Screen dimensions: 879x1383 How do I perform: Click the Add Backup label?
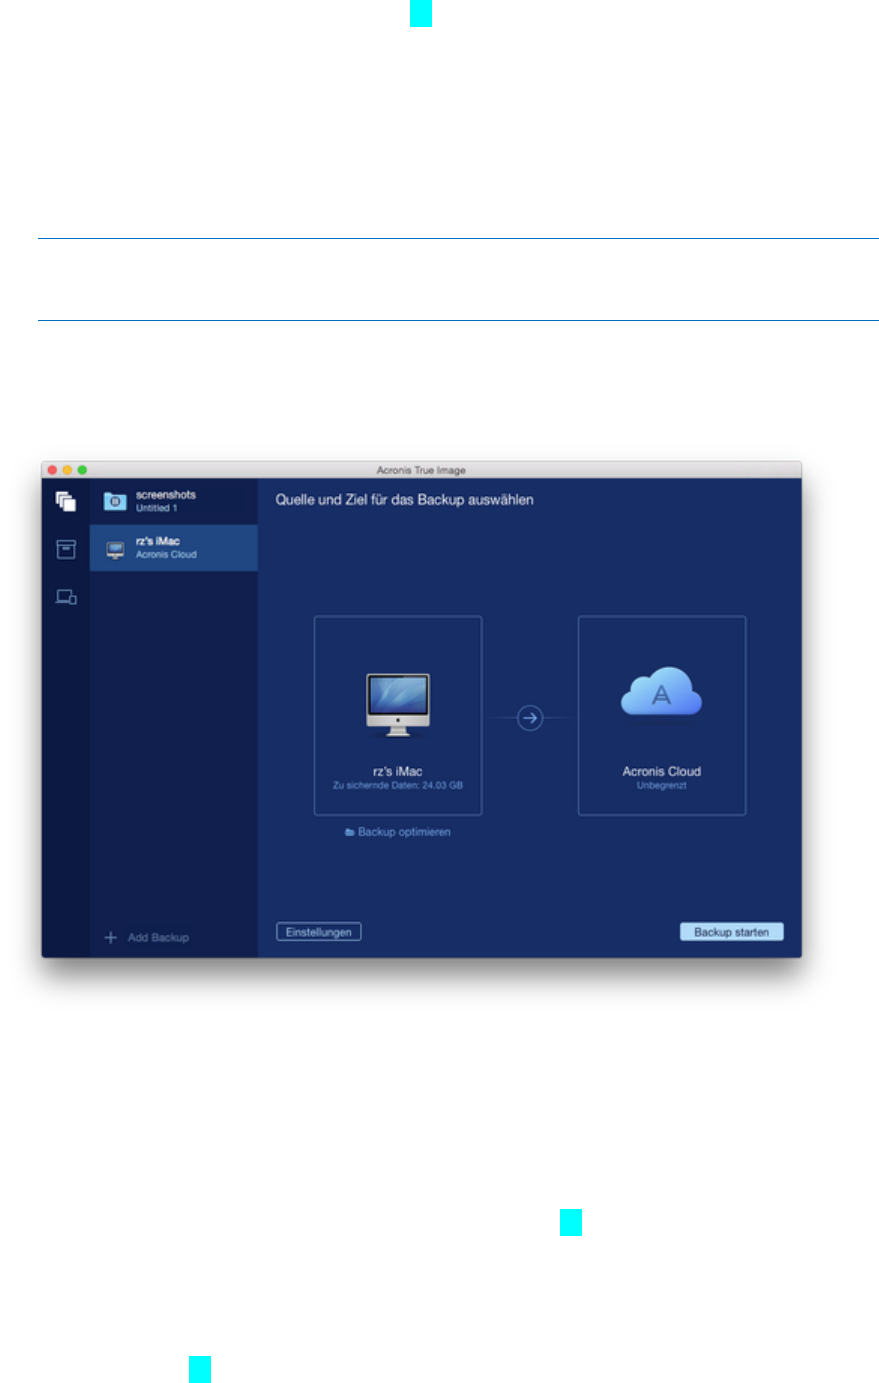pyautogui.click(x=158, y=938)
